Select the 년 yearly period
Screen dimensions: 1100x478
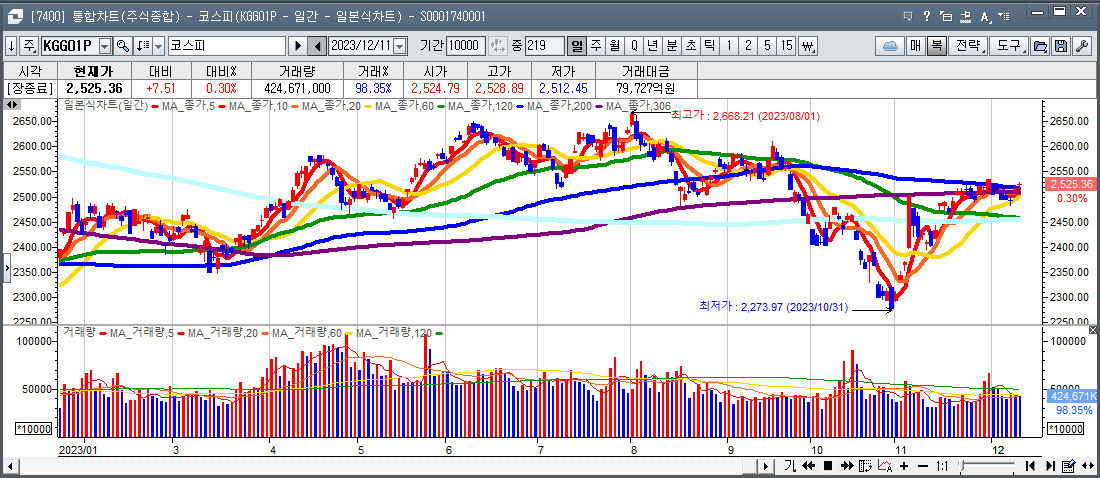[x=653, y=46]
